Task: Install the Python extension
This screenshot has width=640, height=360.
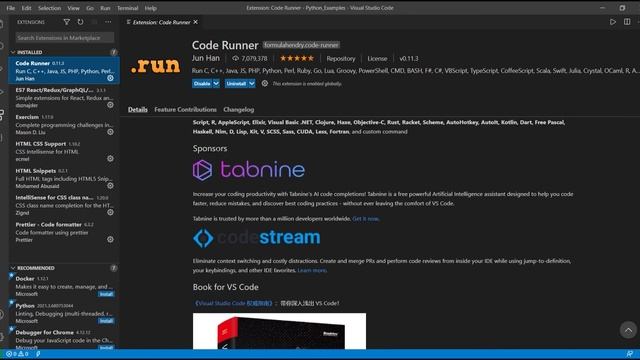Action: (106, 321)
